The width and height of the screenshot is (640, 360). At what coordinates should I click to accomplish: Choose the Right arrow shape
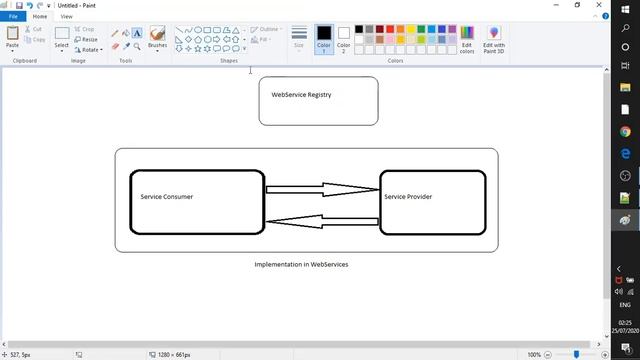tap(217, 40)
